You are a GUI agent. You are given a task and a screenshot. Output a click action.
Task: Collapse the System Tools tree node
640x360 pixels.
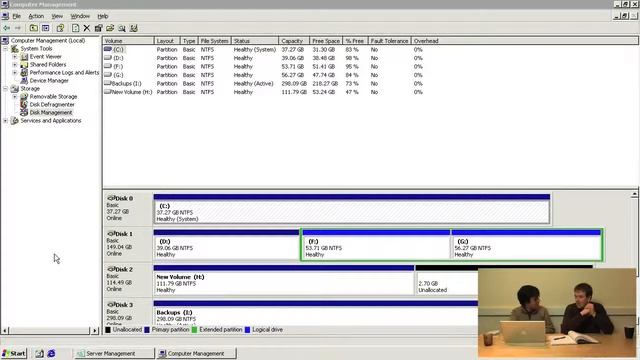6,49
